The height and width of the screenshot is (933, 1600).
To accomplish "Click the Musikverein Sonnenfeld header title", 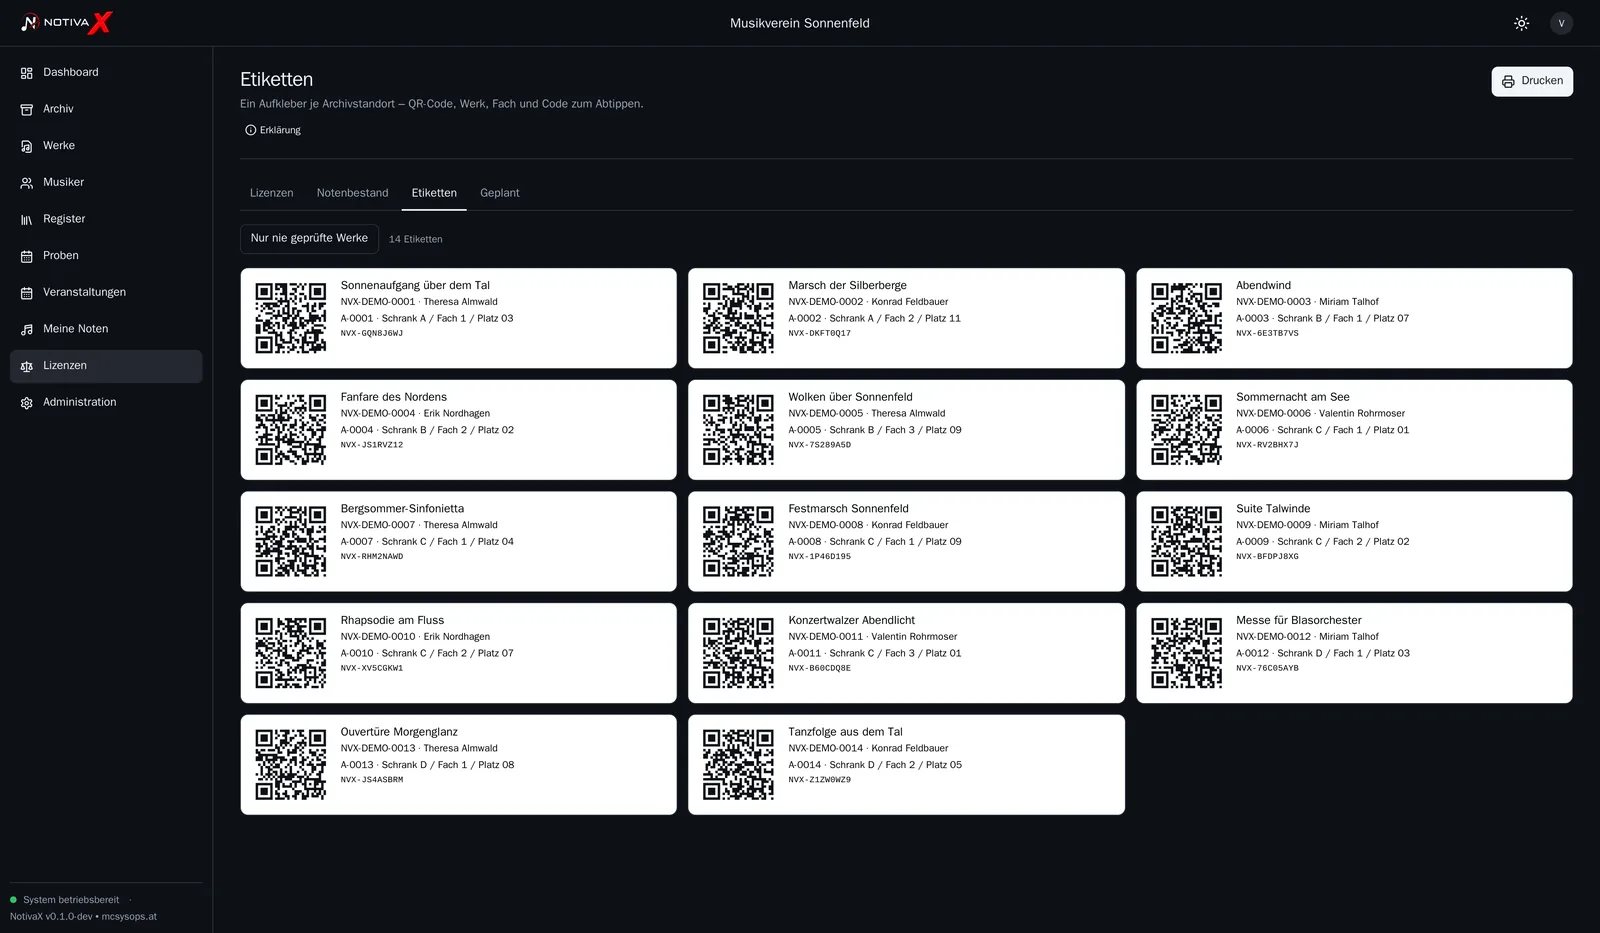I will click(800, 23).
